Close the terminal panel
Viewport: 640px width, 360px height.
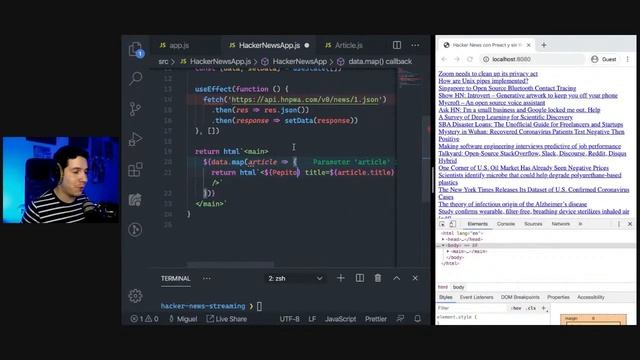415,278
